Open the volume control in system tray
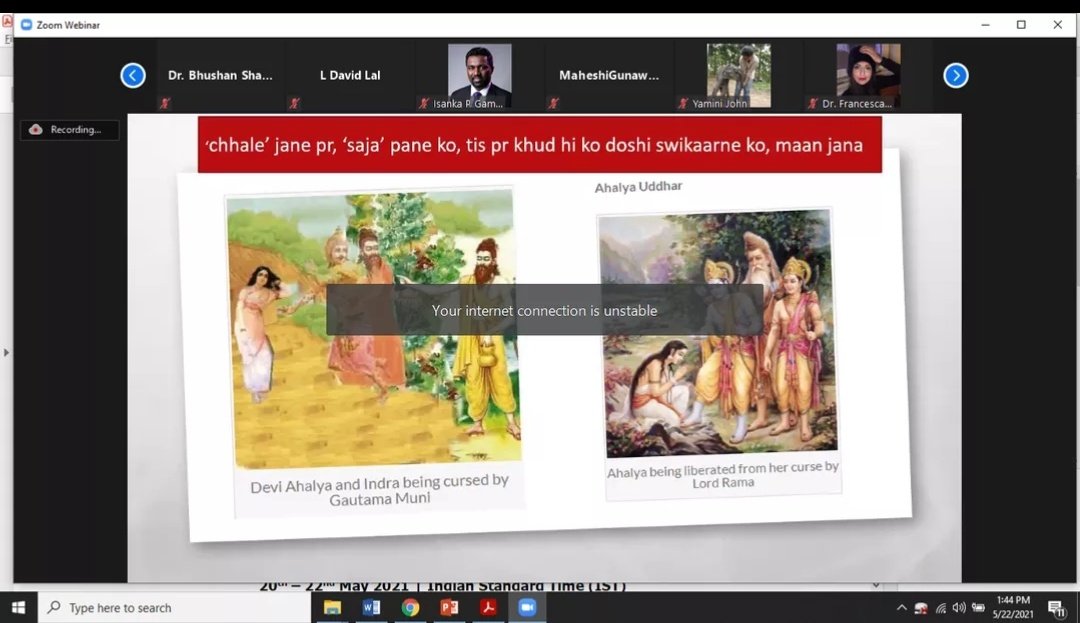1080x623 pixels. 959,608
